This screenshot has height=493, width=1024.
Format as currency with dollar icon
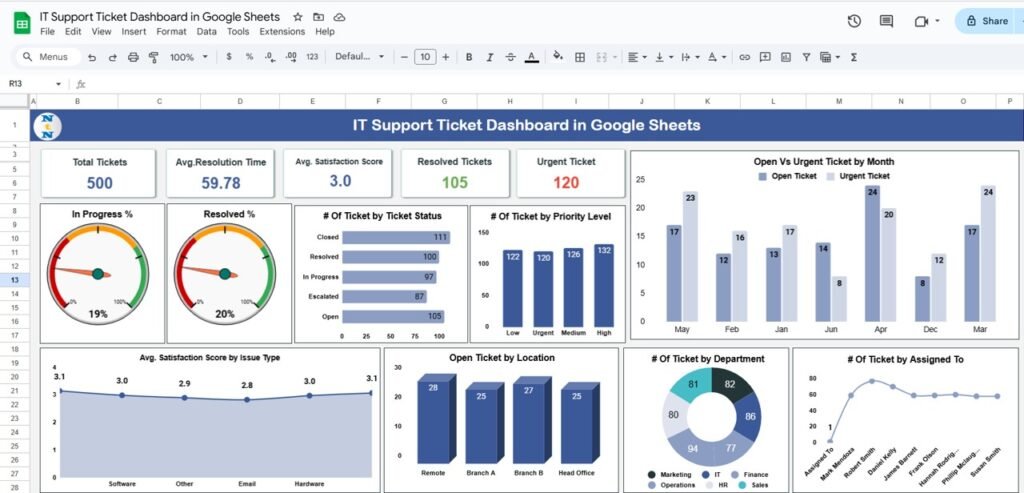pos(229,57)
